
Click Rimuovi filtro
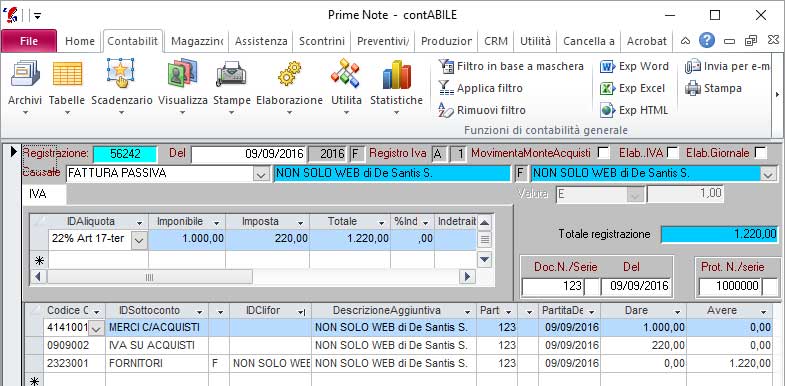(x=482, y=110)
